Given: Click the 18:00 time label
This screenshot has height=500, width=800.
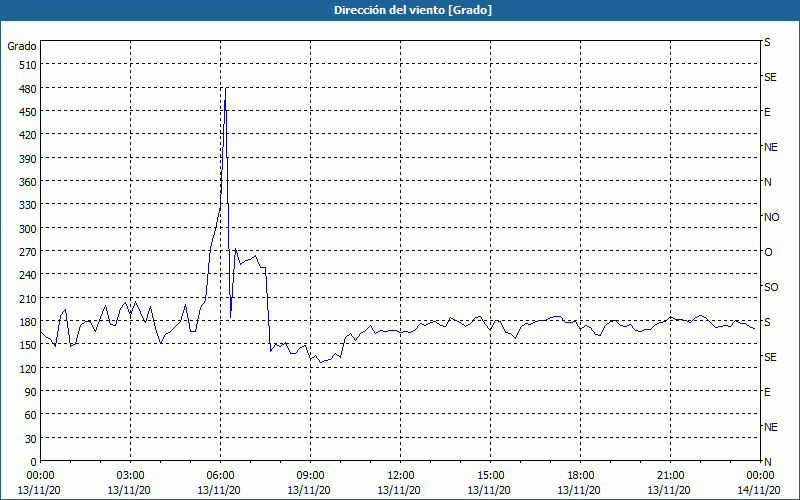Looking at the screenshot, I should coord(580,476).
